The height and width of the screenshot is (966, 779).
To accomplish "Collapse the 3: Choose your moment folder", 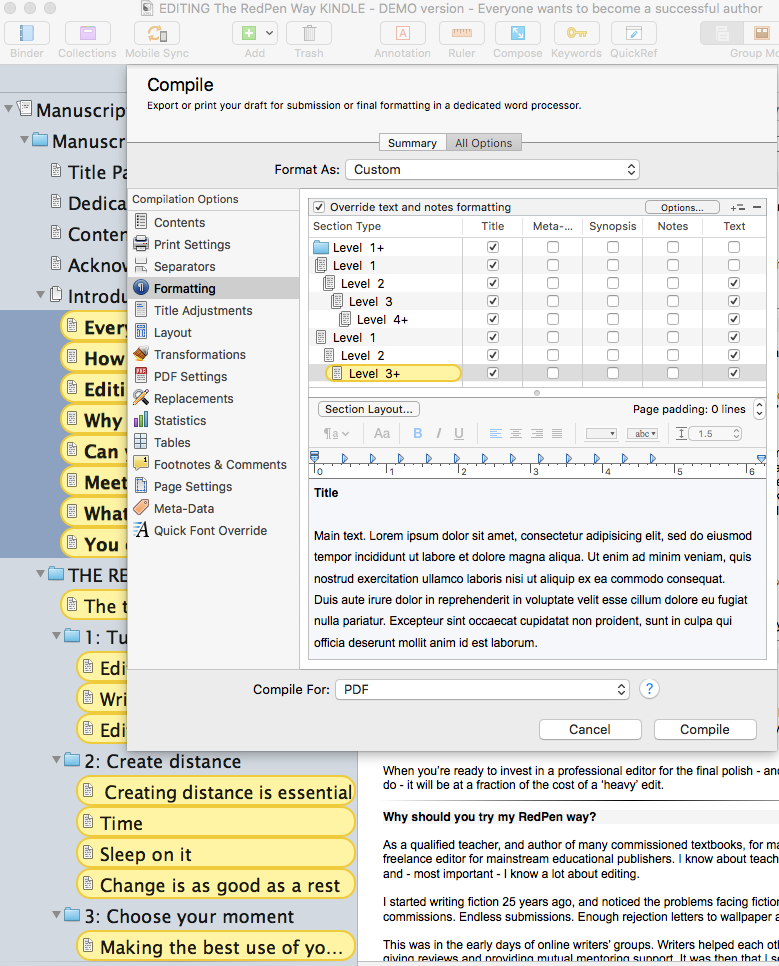I will coord(57,914).
